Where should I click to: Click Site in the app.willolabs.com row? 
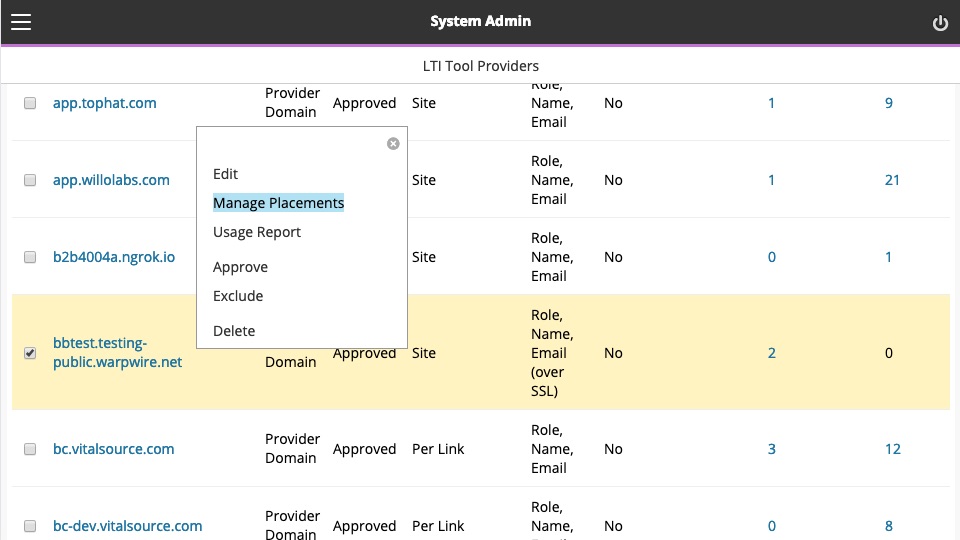click(x=424, y=180)
